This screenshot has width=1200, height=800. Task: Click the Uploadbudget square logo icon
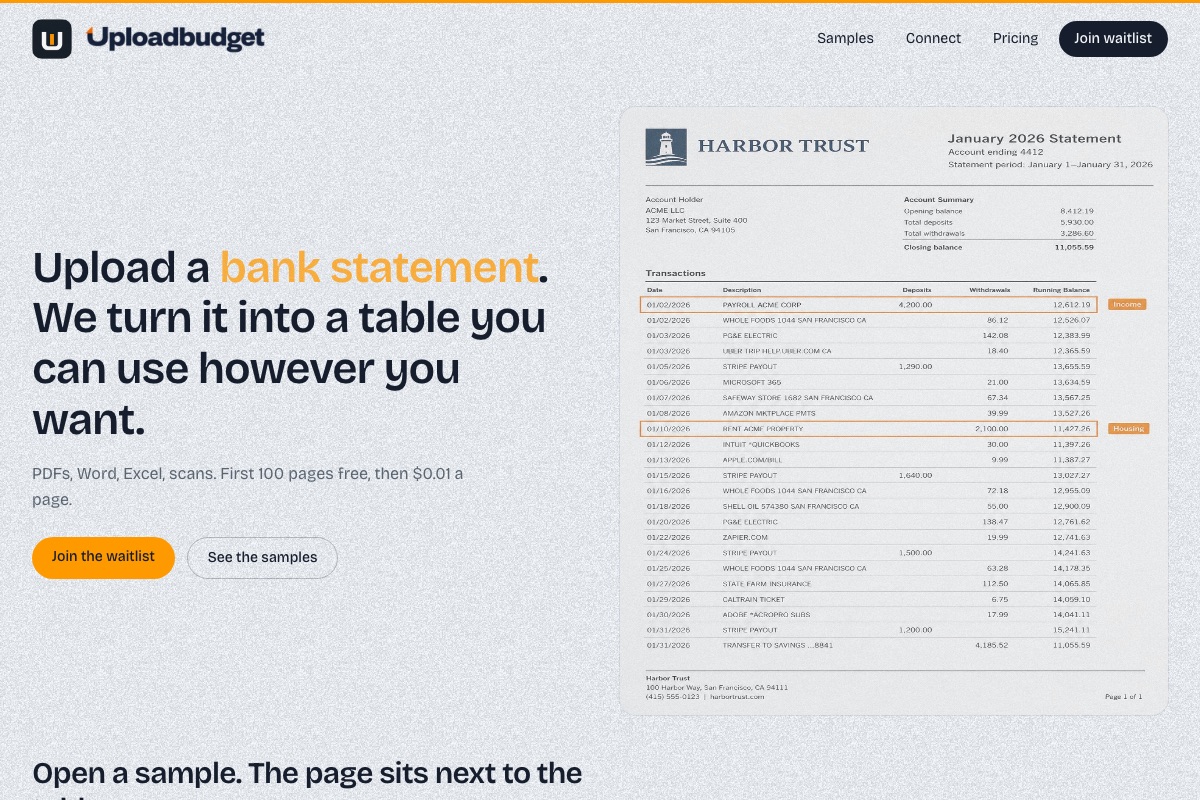(52, 39)
